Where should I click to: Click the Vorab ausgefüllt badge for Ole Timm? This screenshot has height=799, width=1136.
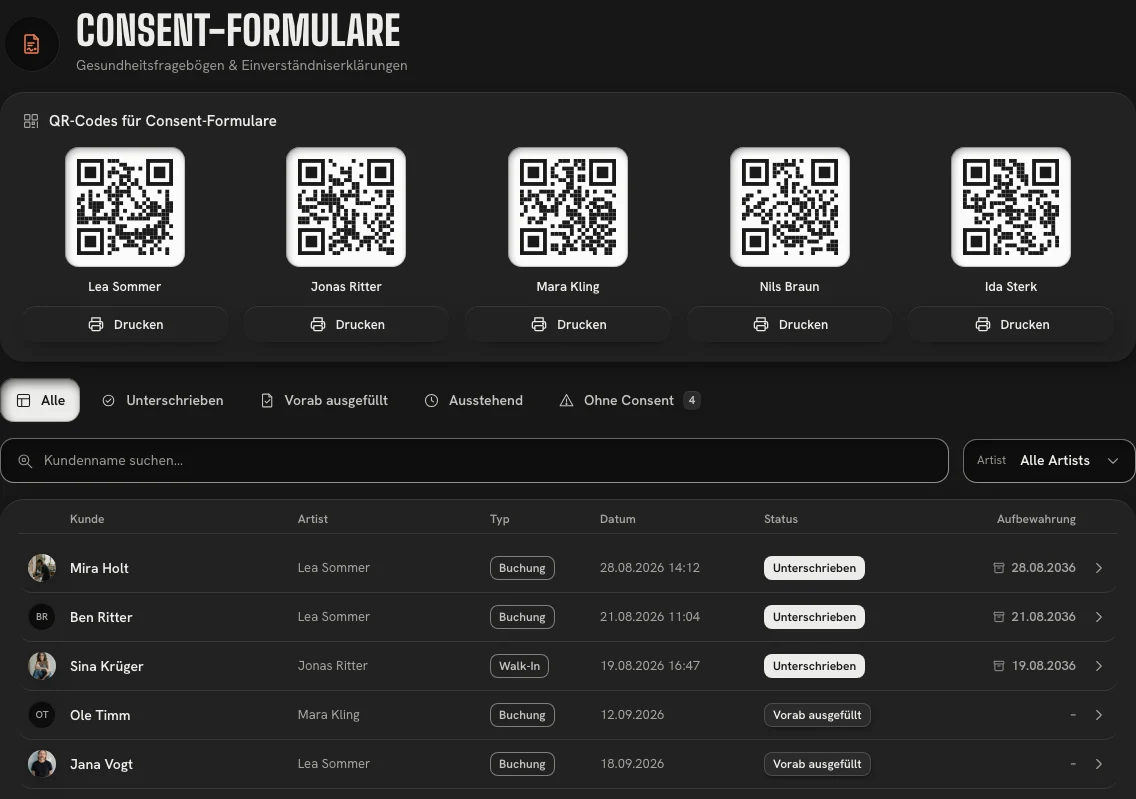[x=817, y=715]
